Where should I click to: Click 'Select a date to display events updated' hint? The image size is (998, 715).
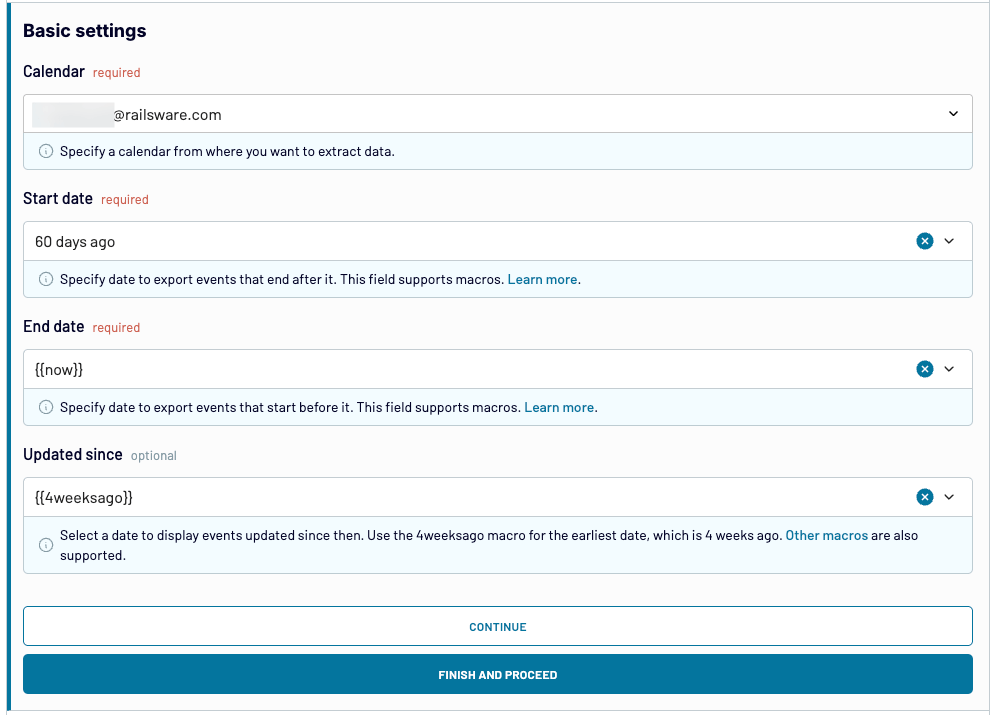489,545
